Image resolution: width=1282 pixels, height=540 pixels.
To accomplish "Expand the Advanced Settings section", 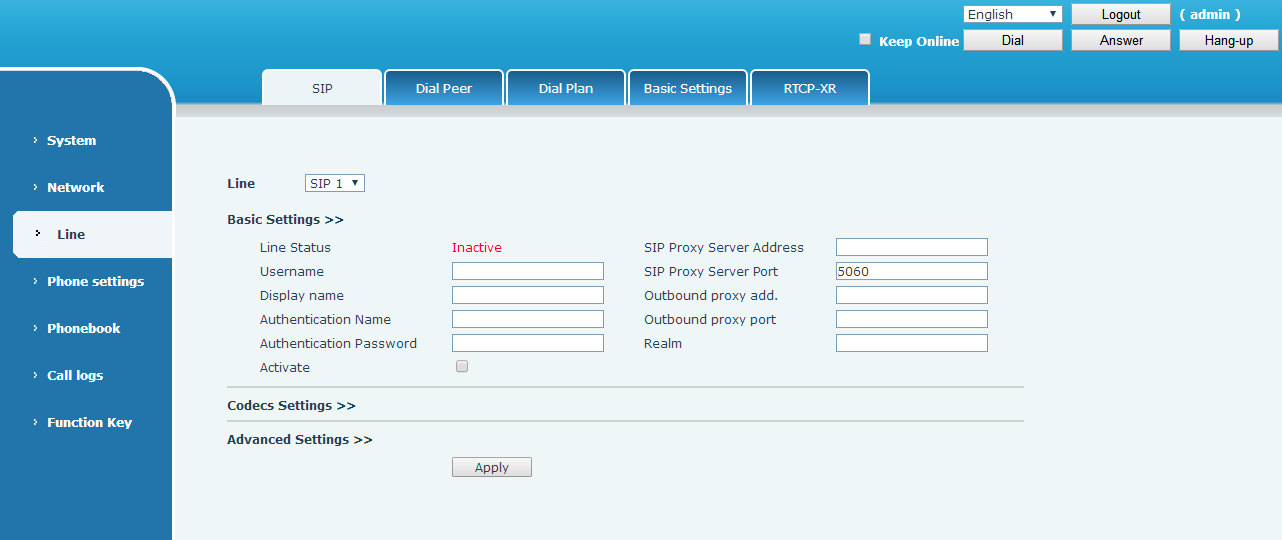I will [x=299, y=440].
